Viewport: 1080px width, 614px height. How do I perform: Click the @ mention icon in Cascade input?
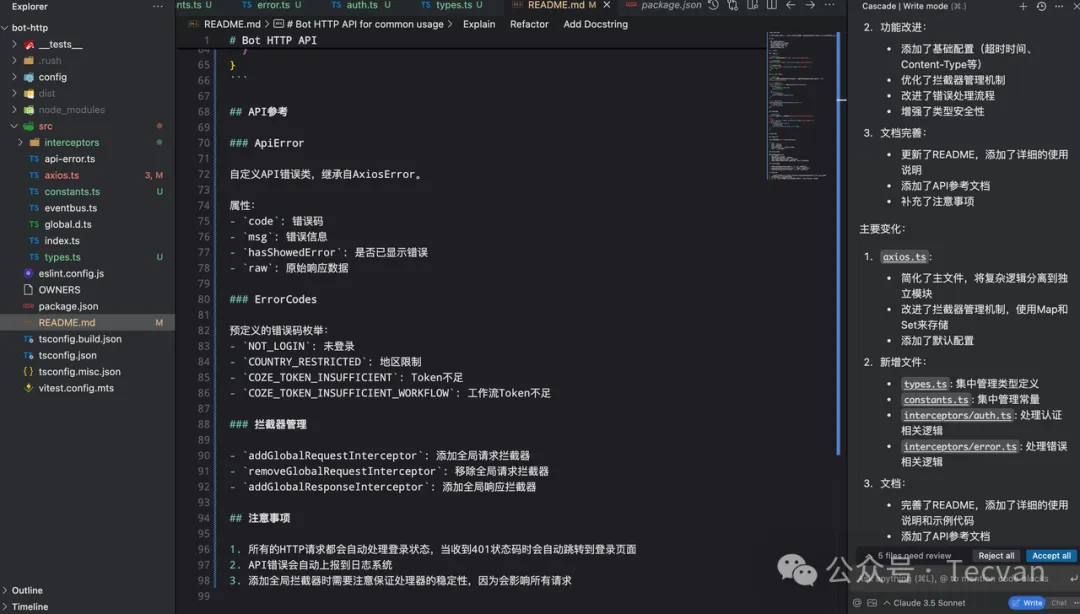858,602
